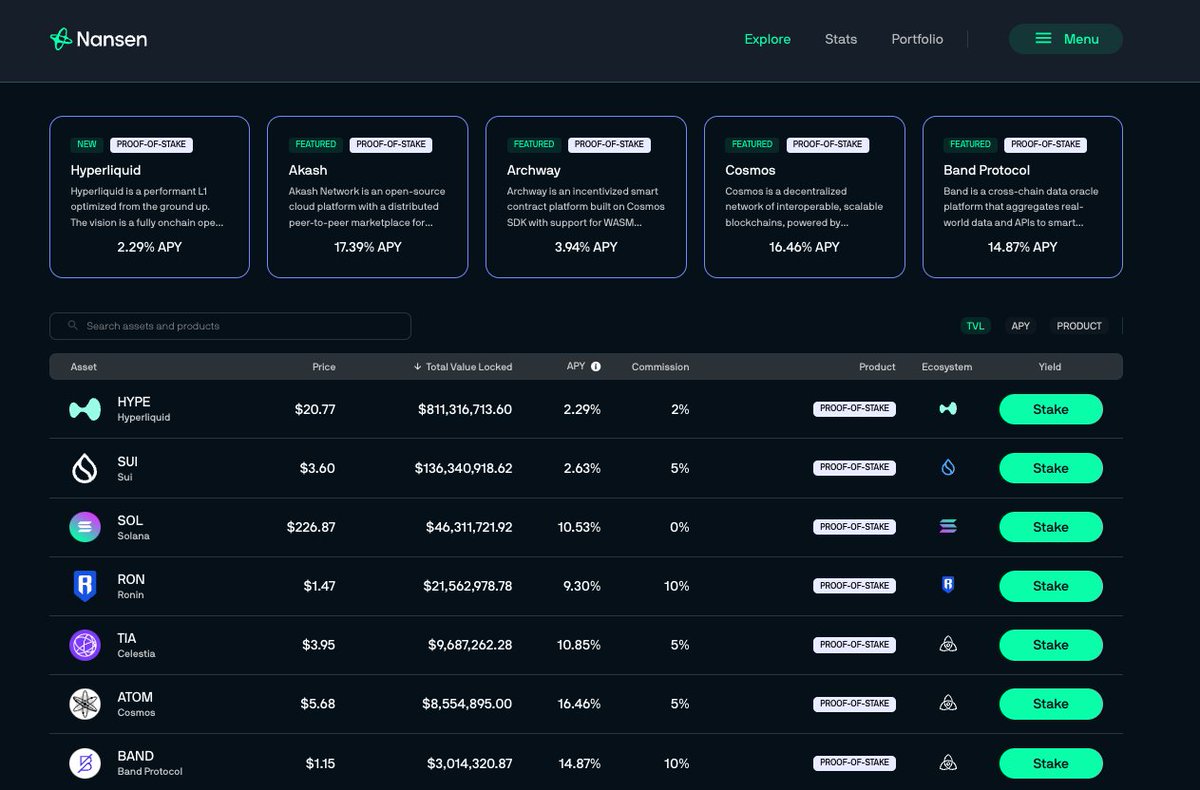The image size is (1200, 790).
Task: Click the APY info icon
Action: coord(596,367)
